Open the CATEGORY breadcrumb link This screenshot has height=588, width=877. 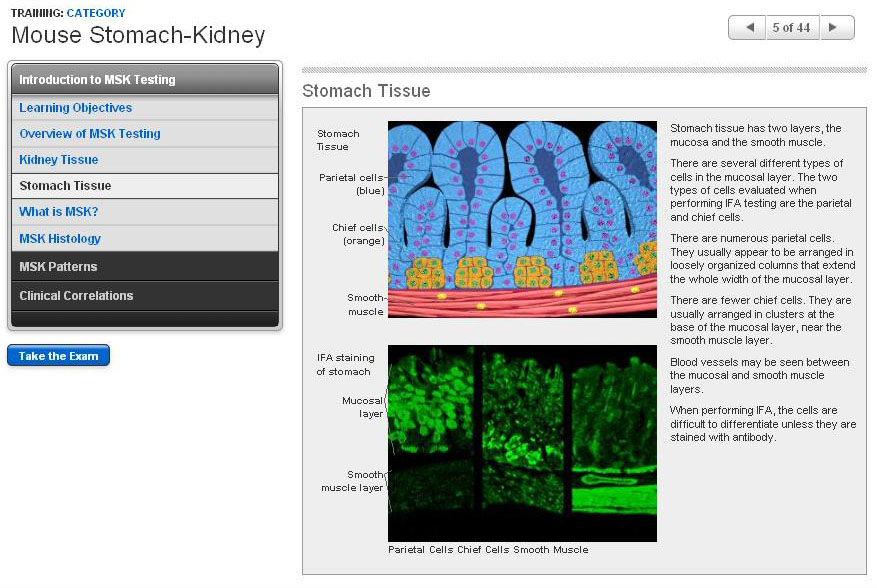96,13
